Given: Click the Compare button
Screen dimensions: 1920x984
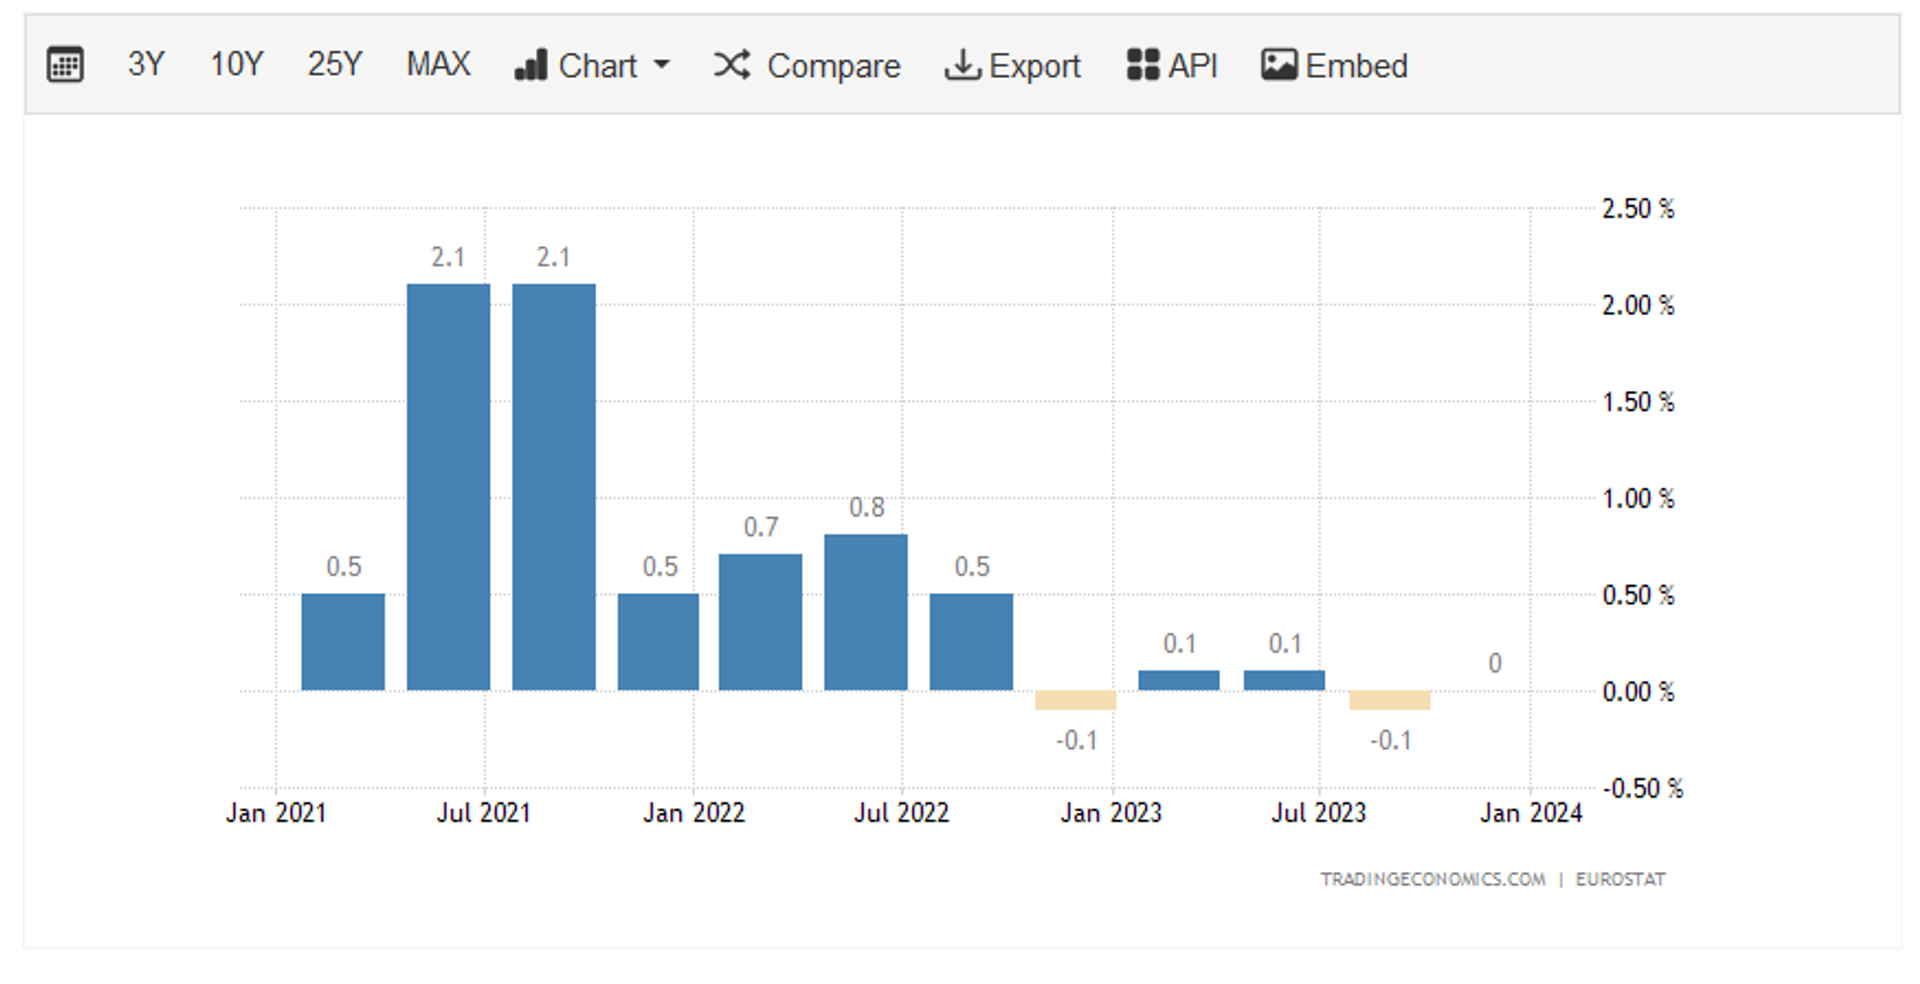Looking at the screenshot, I should pos(807,65).
